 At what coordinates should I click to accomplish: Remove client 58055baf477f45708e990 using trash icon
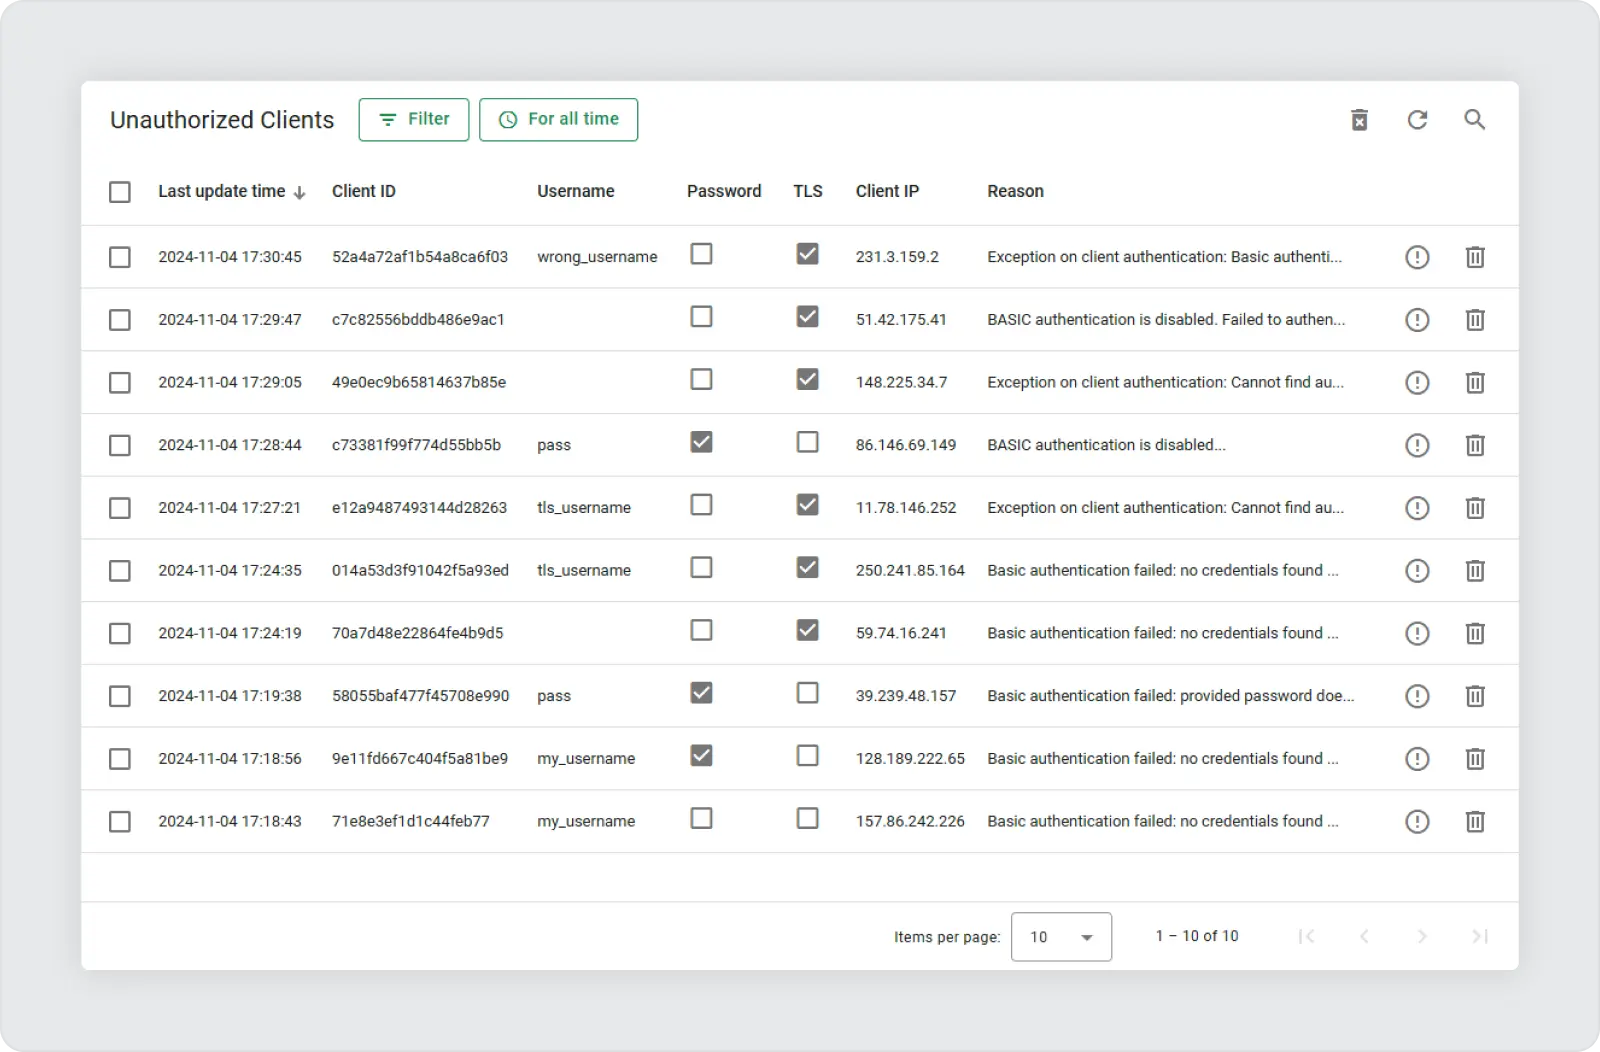[1474, 696]
